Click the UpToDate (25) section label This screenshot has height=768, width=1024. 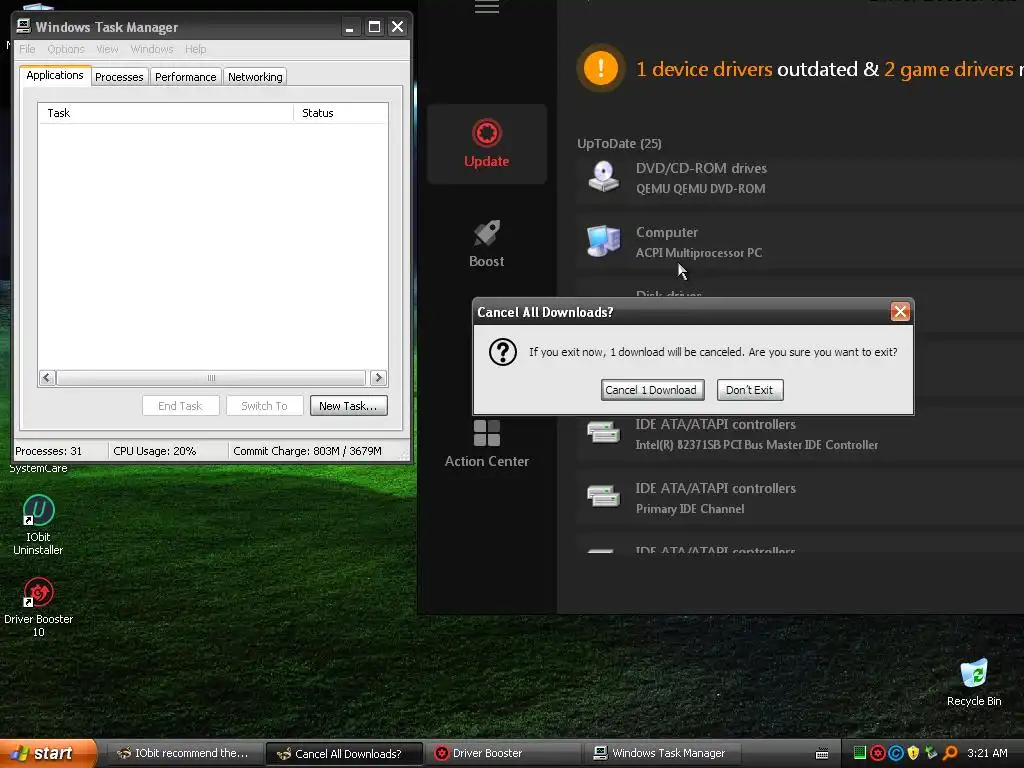619,143
